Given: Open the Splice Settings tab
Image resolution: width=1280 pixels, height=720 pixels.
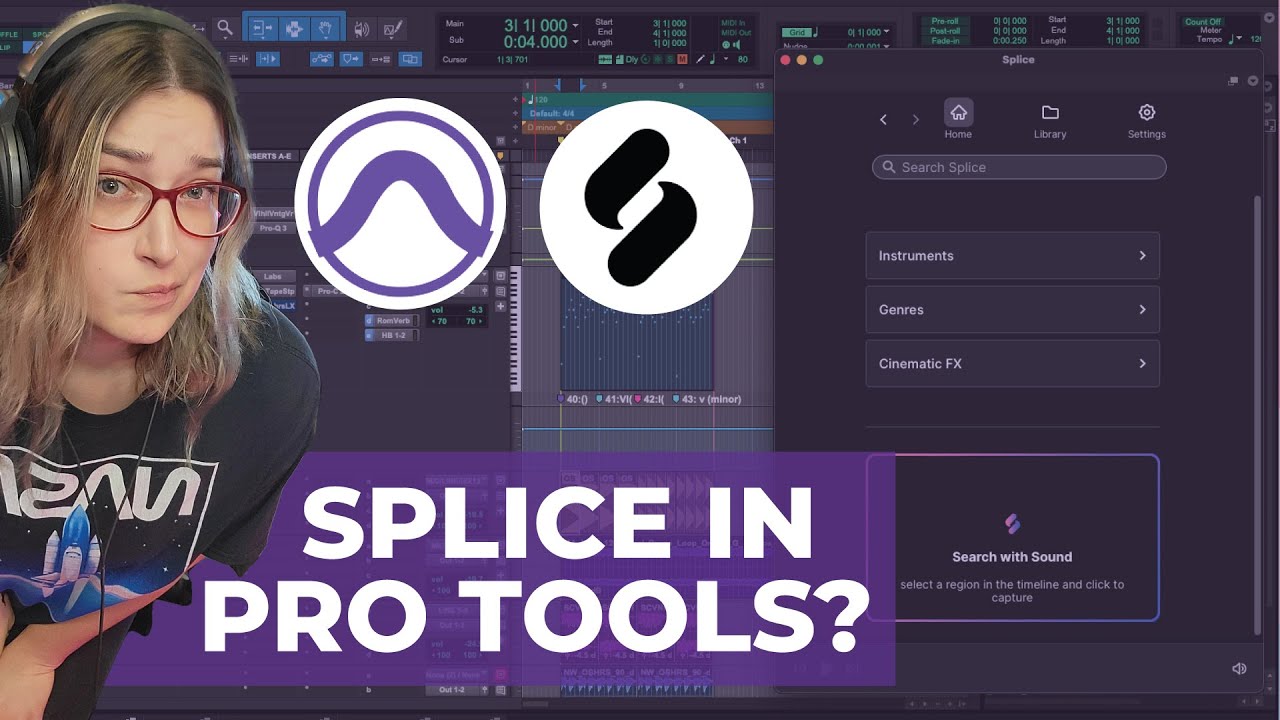Looking at the screenshot, I should (1147, 121).
